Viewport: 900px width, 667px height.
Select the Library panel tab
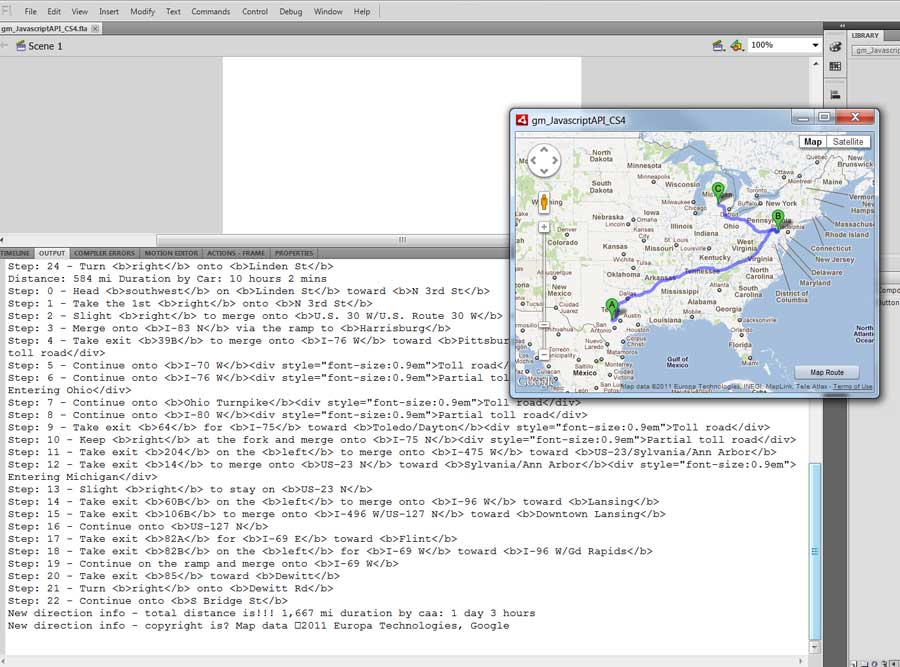(x=866, y=36)
